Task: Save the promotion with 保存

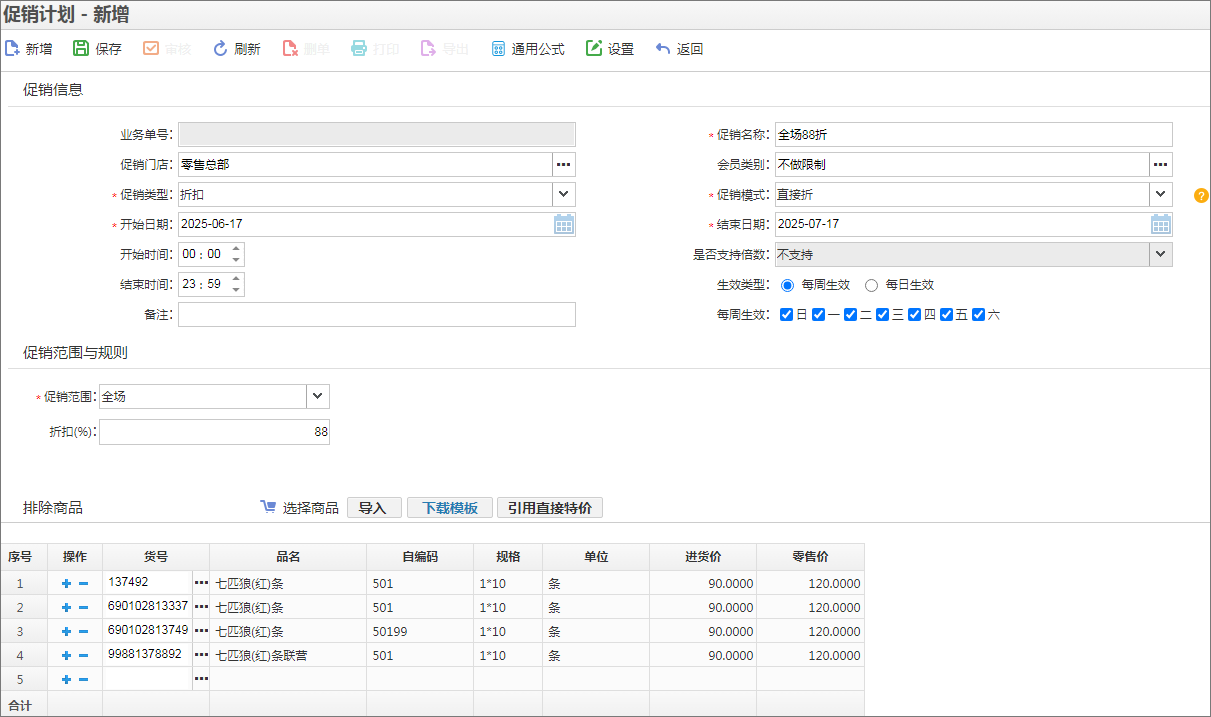Action: (x=97, y=48)
